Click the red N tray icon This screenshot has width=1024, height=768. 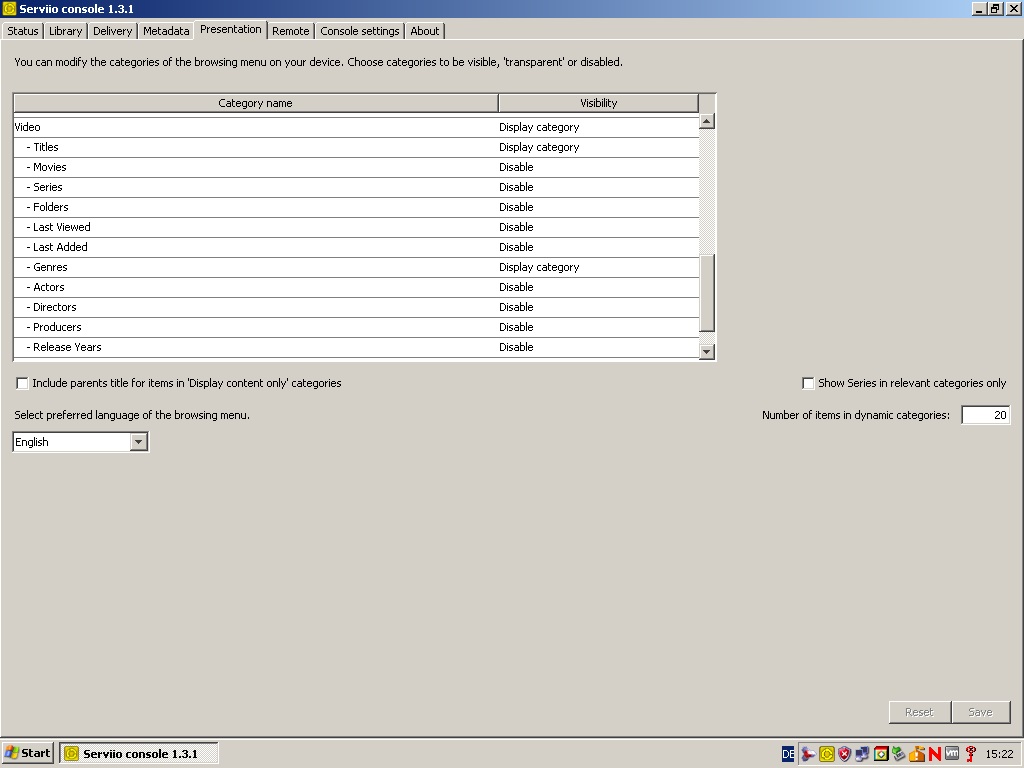(x=934, y=754)
